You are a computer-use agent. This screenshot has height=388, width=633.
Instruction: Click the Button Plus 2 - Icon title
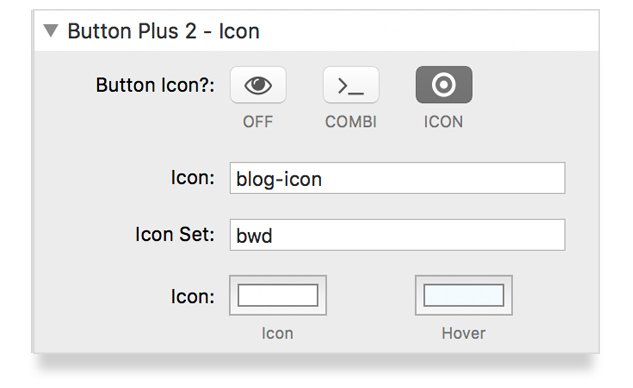point(163,31)
